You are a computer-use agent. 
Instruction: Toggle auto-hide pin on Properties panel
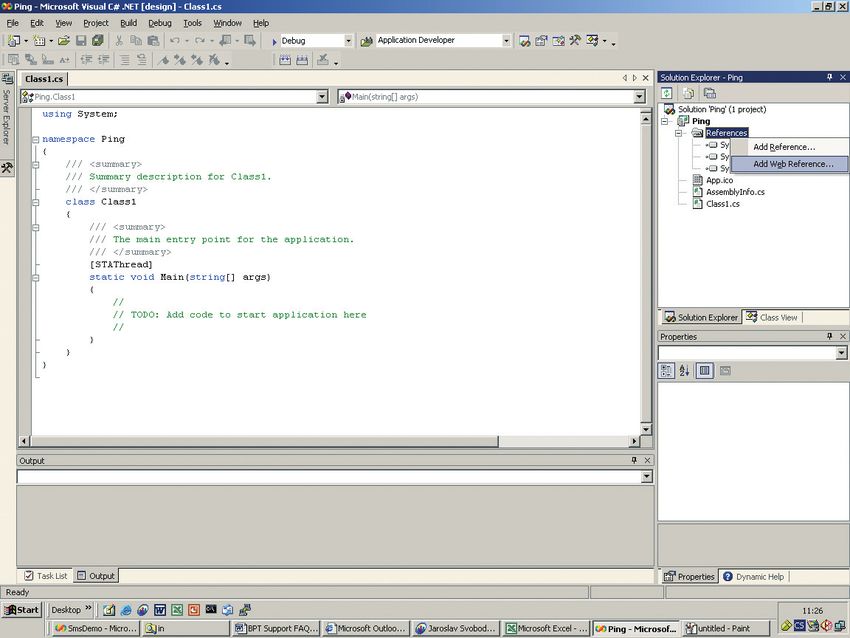point(829,337)
